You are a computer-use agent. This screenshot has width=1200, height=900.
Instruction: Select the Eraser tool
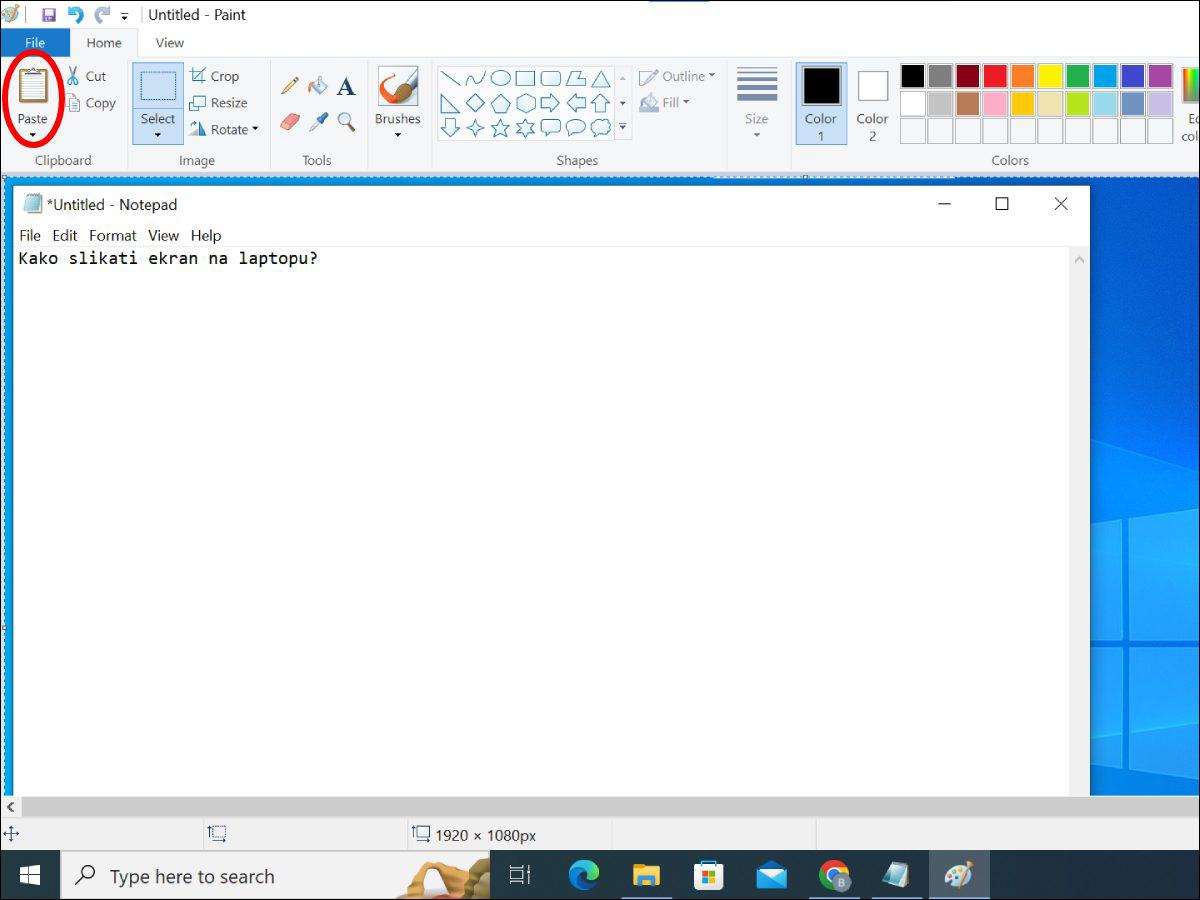pyautogui.click(x=290, y=121)
